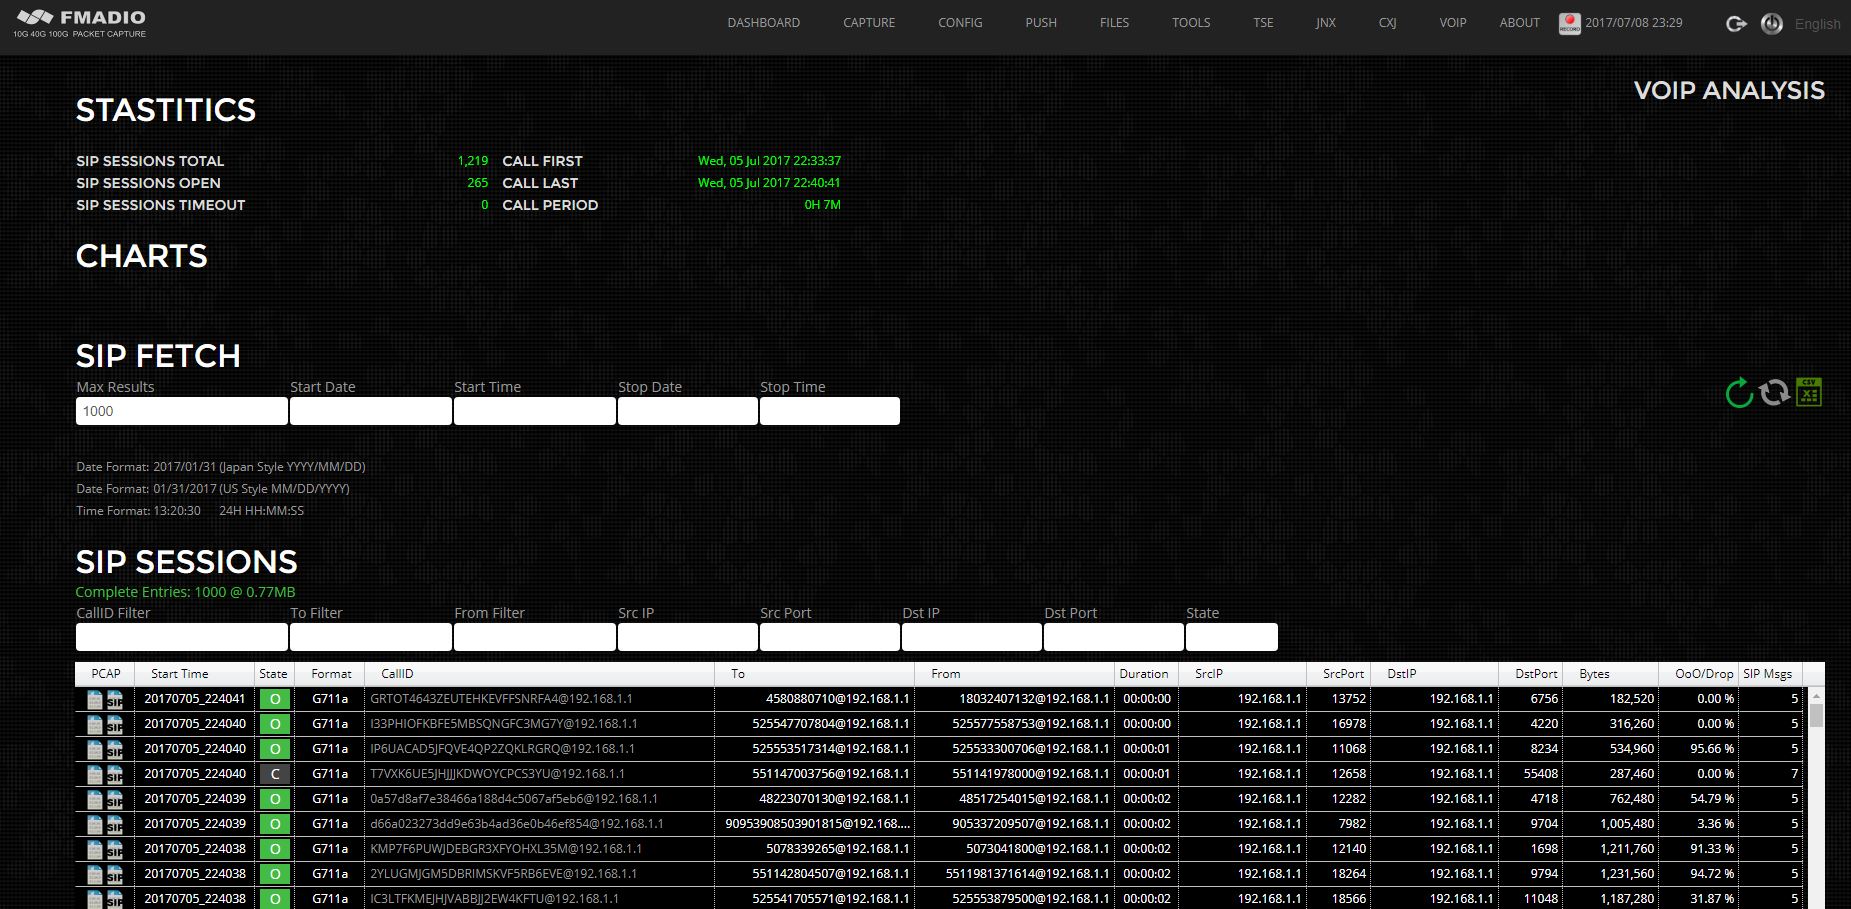Click into the Start Date field
Image resolution: width=1851 pixels, height=909 pixels.
pos(370,411)
